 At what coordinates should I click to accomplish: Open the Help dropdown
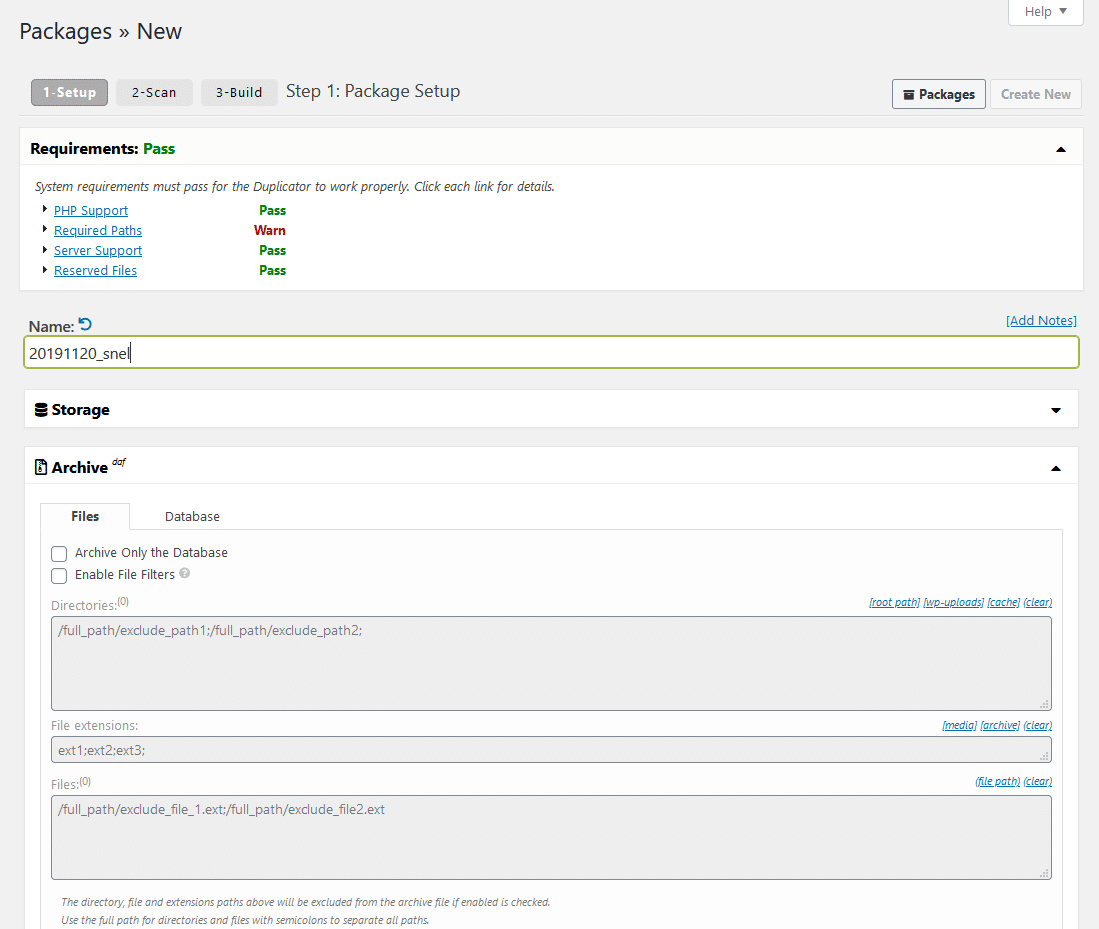(x=1045, y=12)
